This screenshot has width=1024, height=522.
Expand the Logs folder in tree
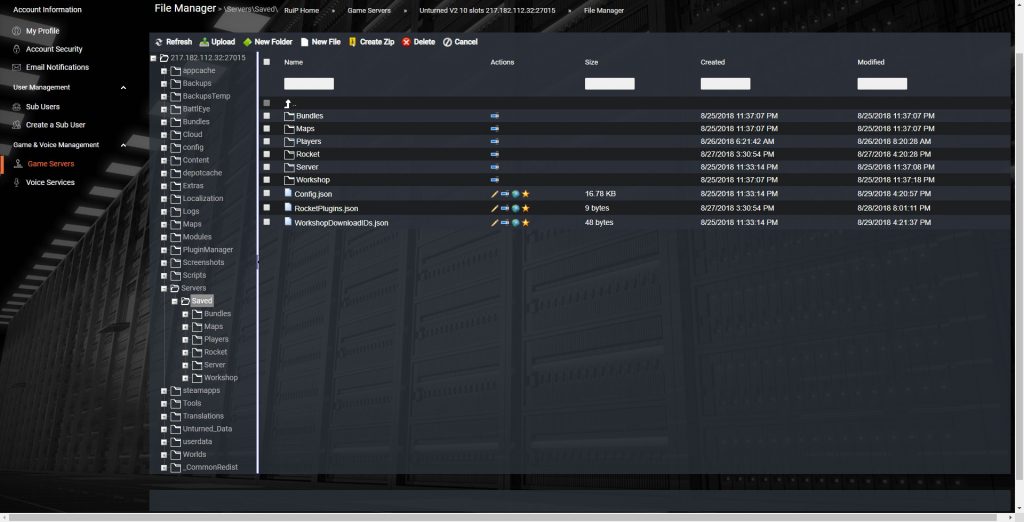(x=163, y=212)
